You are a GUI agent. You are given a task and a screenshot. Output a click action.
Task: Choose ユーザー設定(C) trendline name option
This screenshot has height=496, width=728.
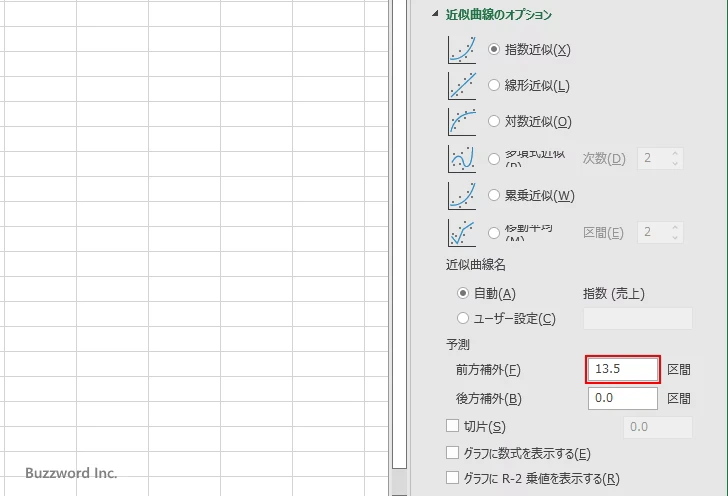click(x=463, y=318)
